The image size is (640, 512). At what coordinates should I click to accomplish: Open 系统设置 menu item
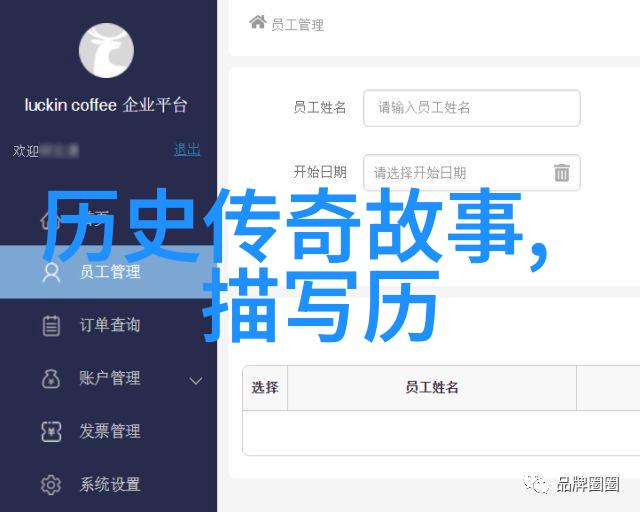click(108, 484)
